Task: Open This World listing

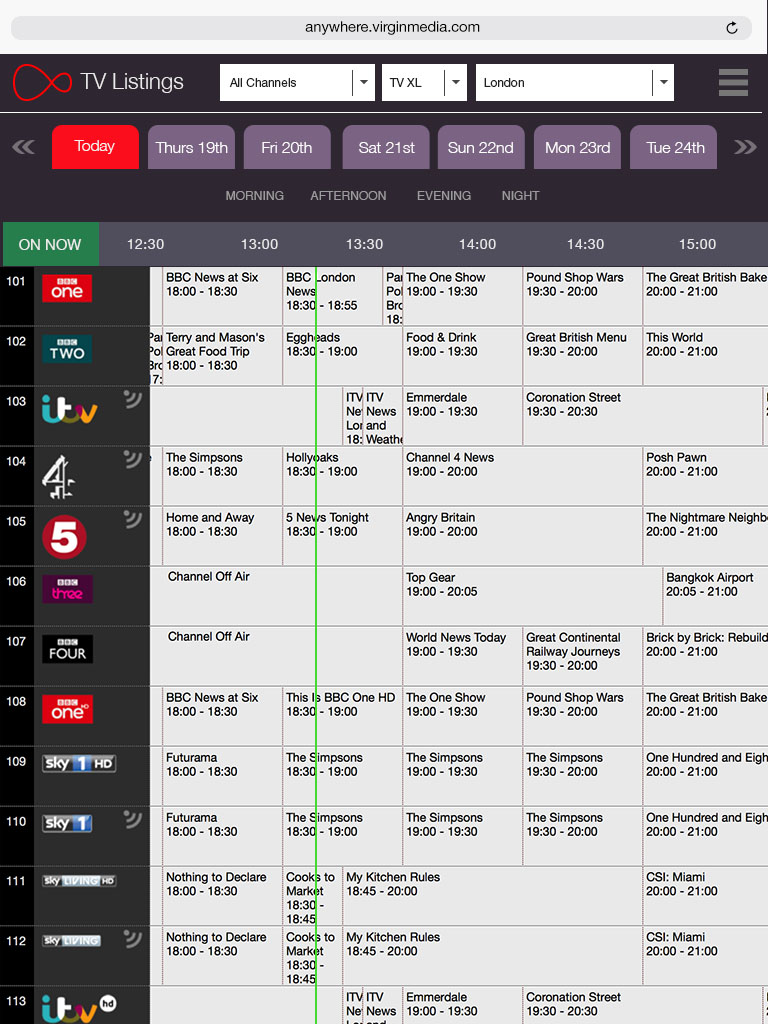Action: click(705, 356)
